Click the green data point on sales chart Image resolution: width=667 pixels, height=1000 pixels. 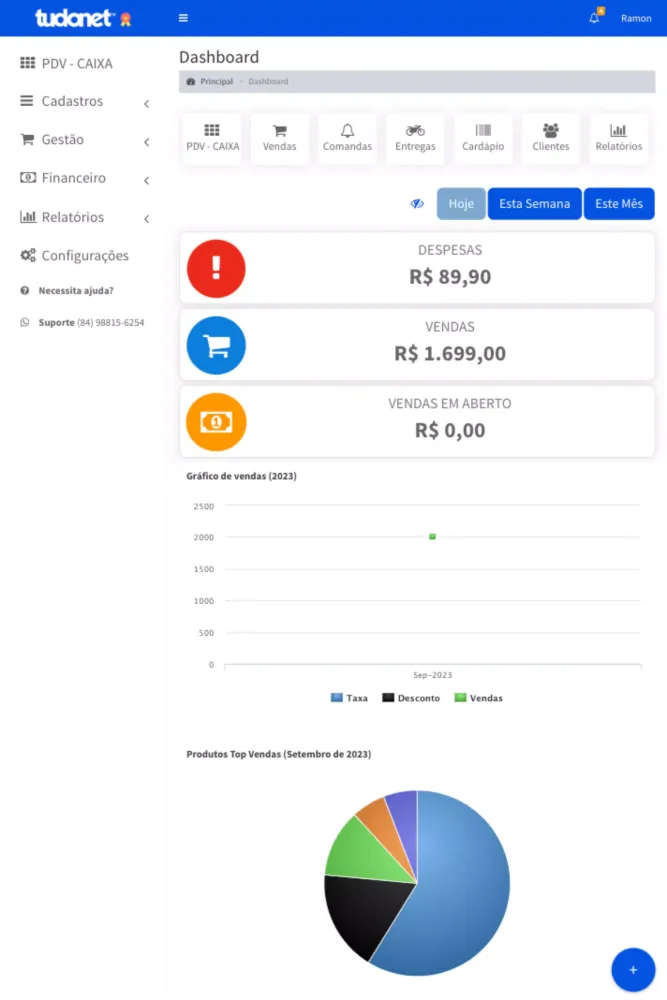pyautogui.click(x=432, y=536)
